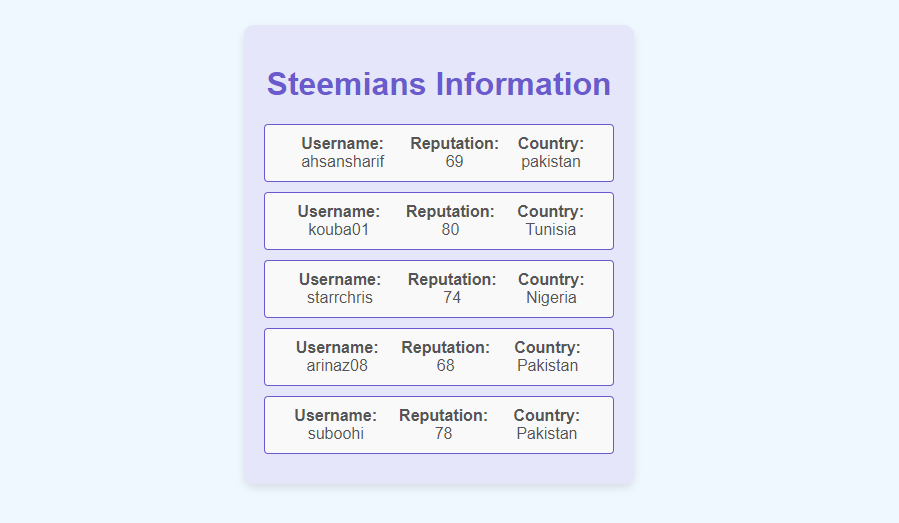Click Username label in ahsansharif card
Viewport: 899px width, 523px height.
point(343,143)
